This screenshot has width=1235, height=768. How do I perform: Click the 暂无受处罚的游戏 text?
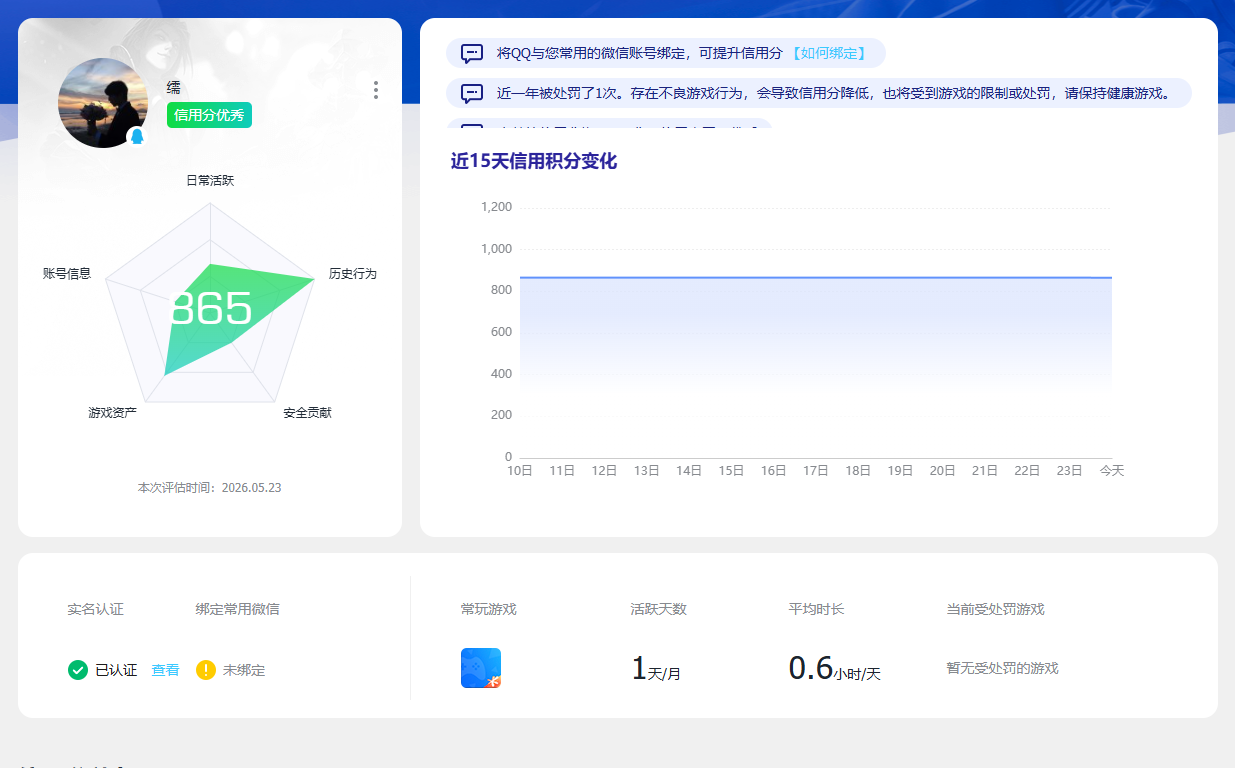point(1002,668)
